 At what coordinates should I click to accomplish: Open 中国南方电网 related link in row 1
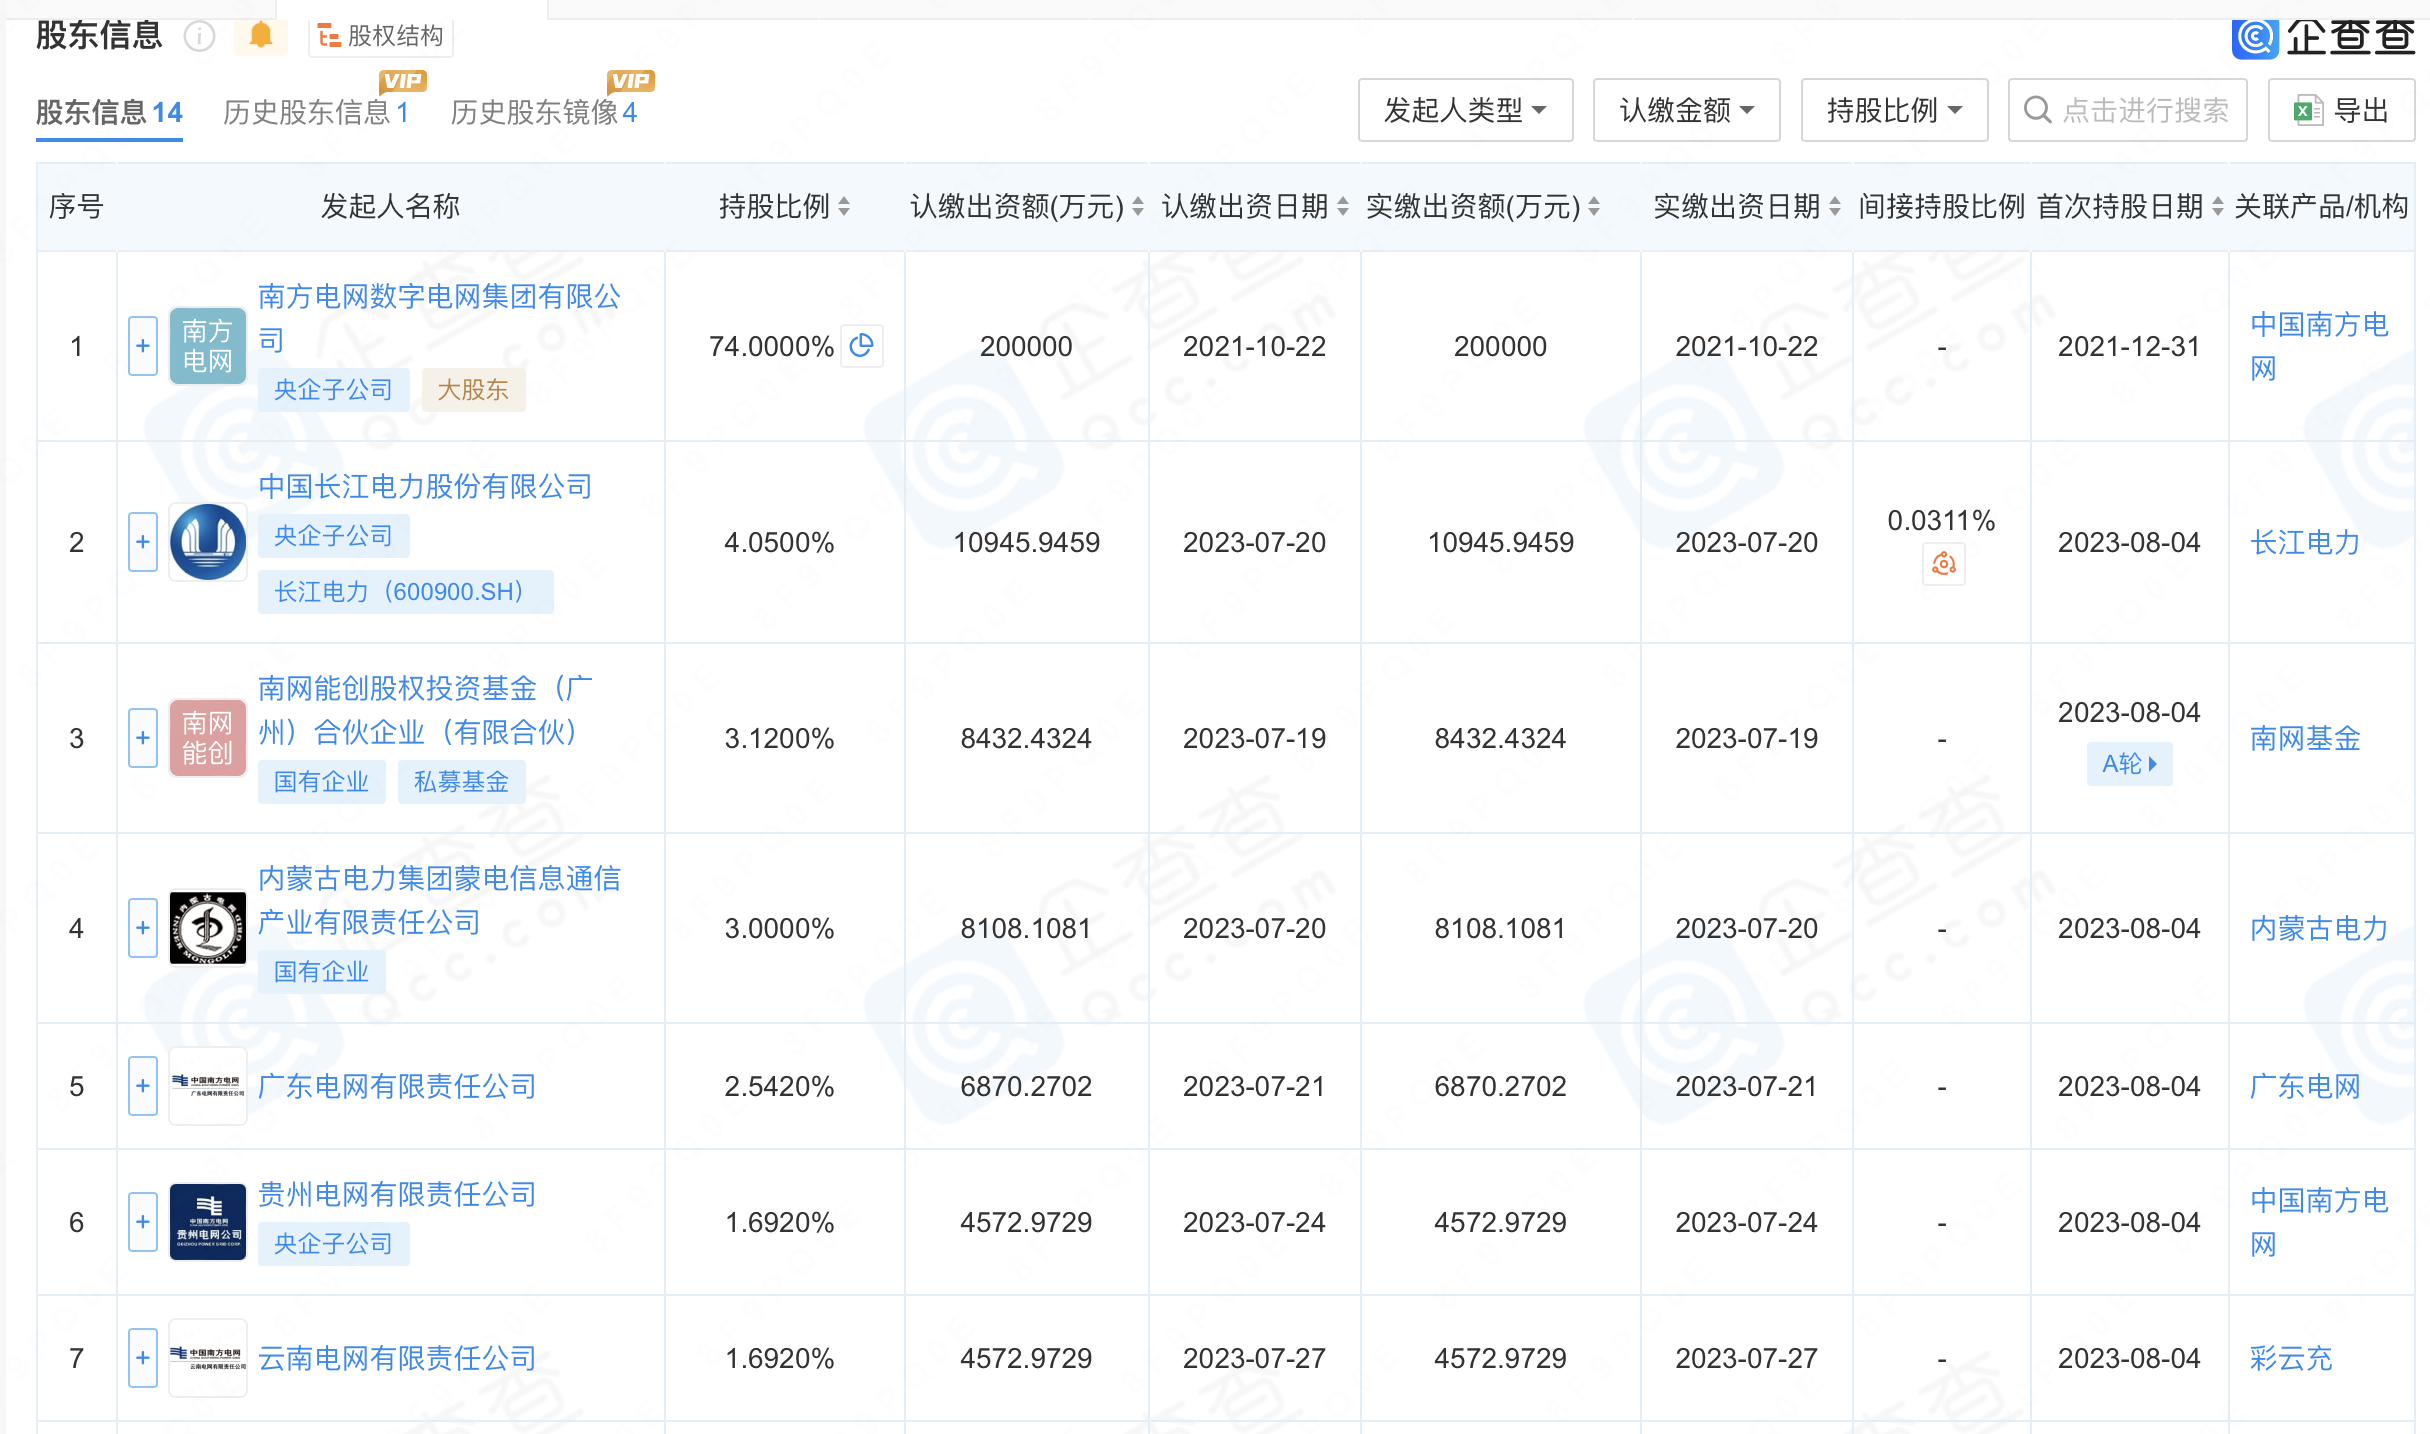pyautogui.click(x=2319, y=346)
